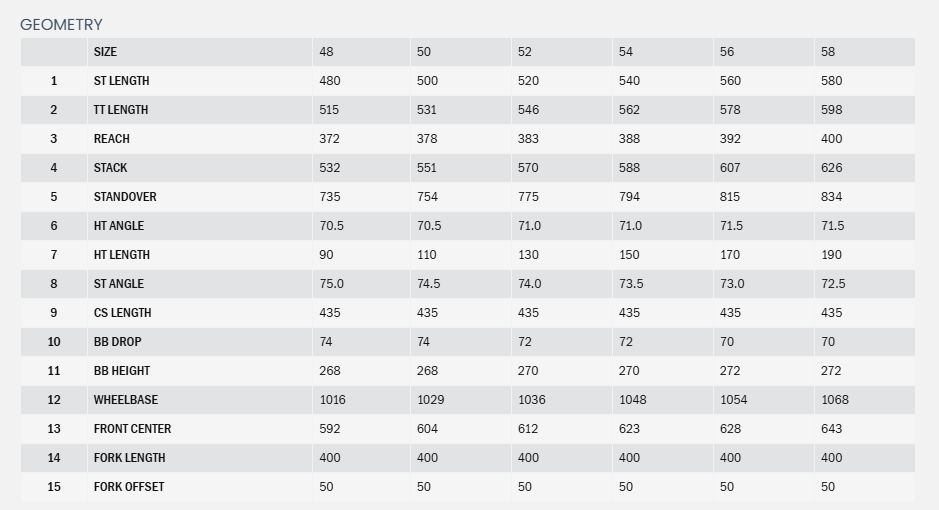The image size is (939, 510).
Task: Click the 626 stack value
Action: [x=832, y=168]
